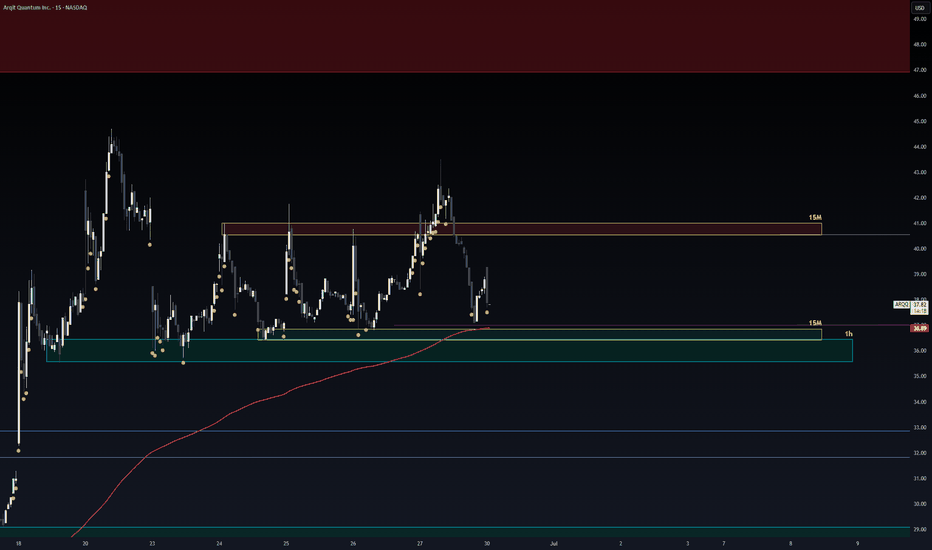Select the large dark red supply zone at top
Screen dimensions: 932x550
click(x=455, y=36)
